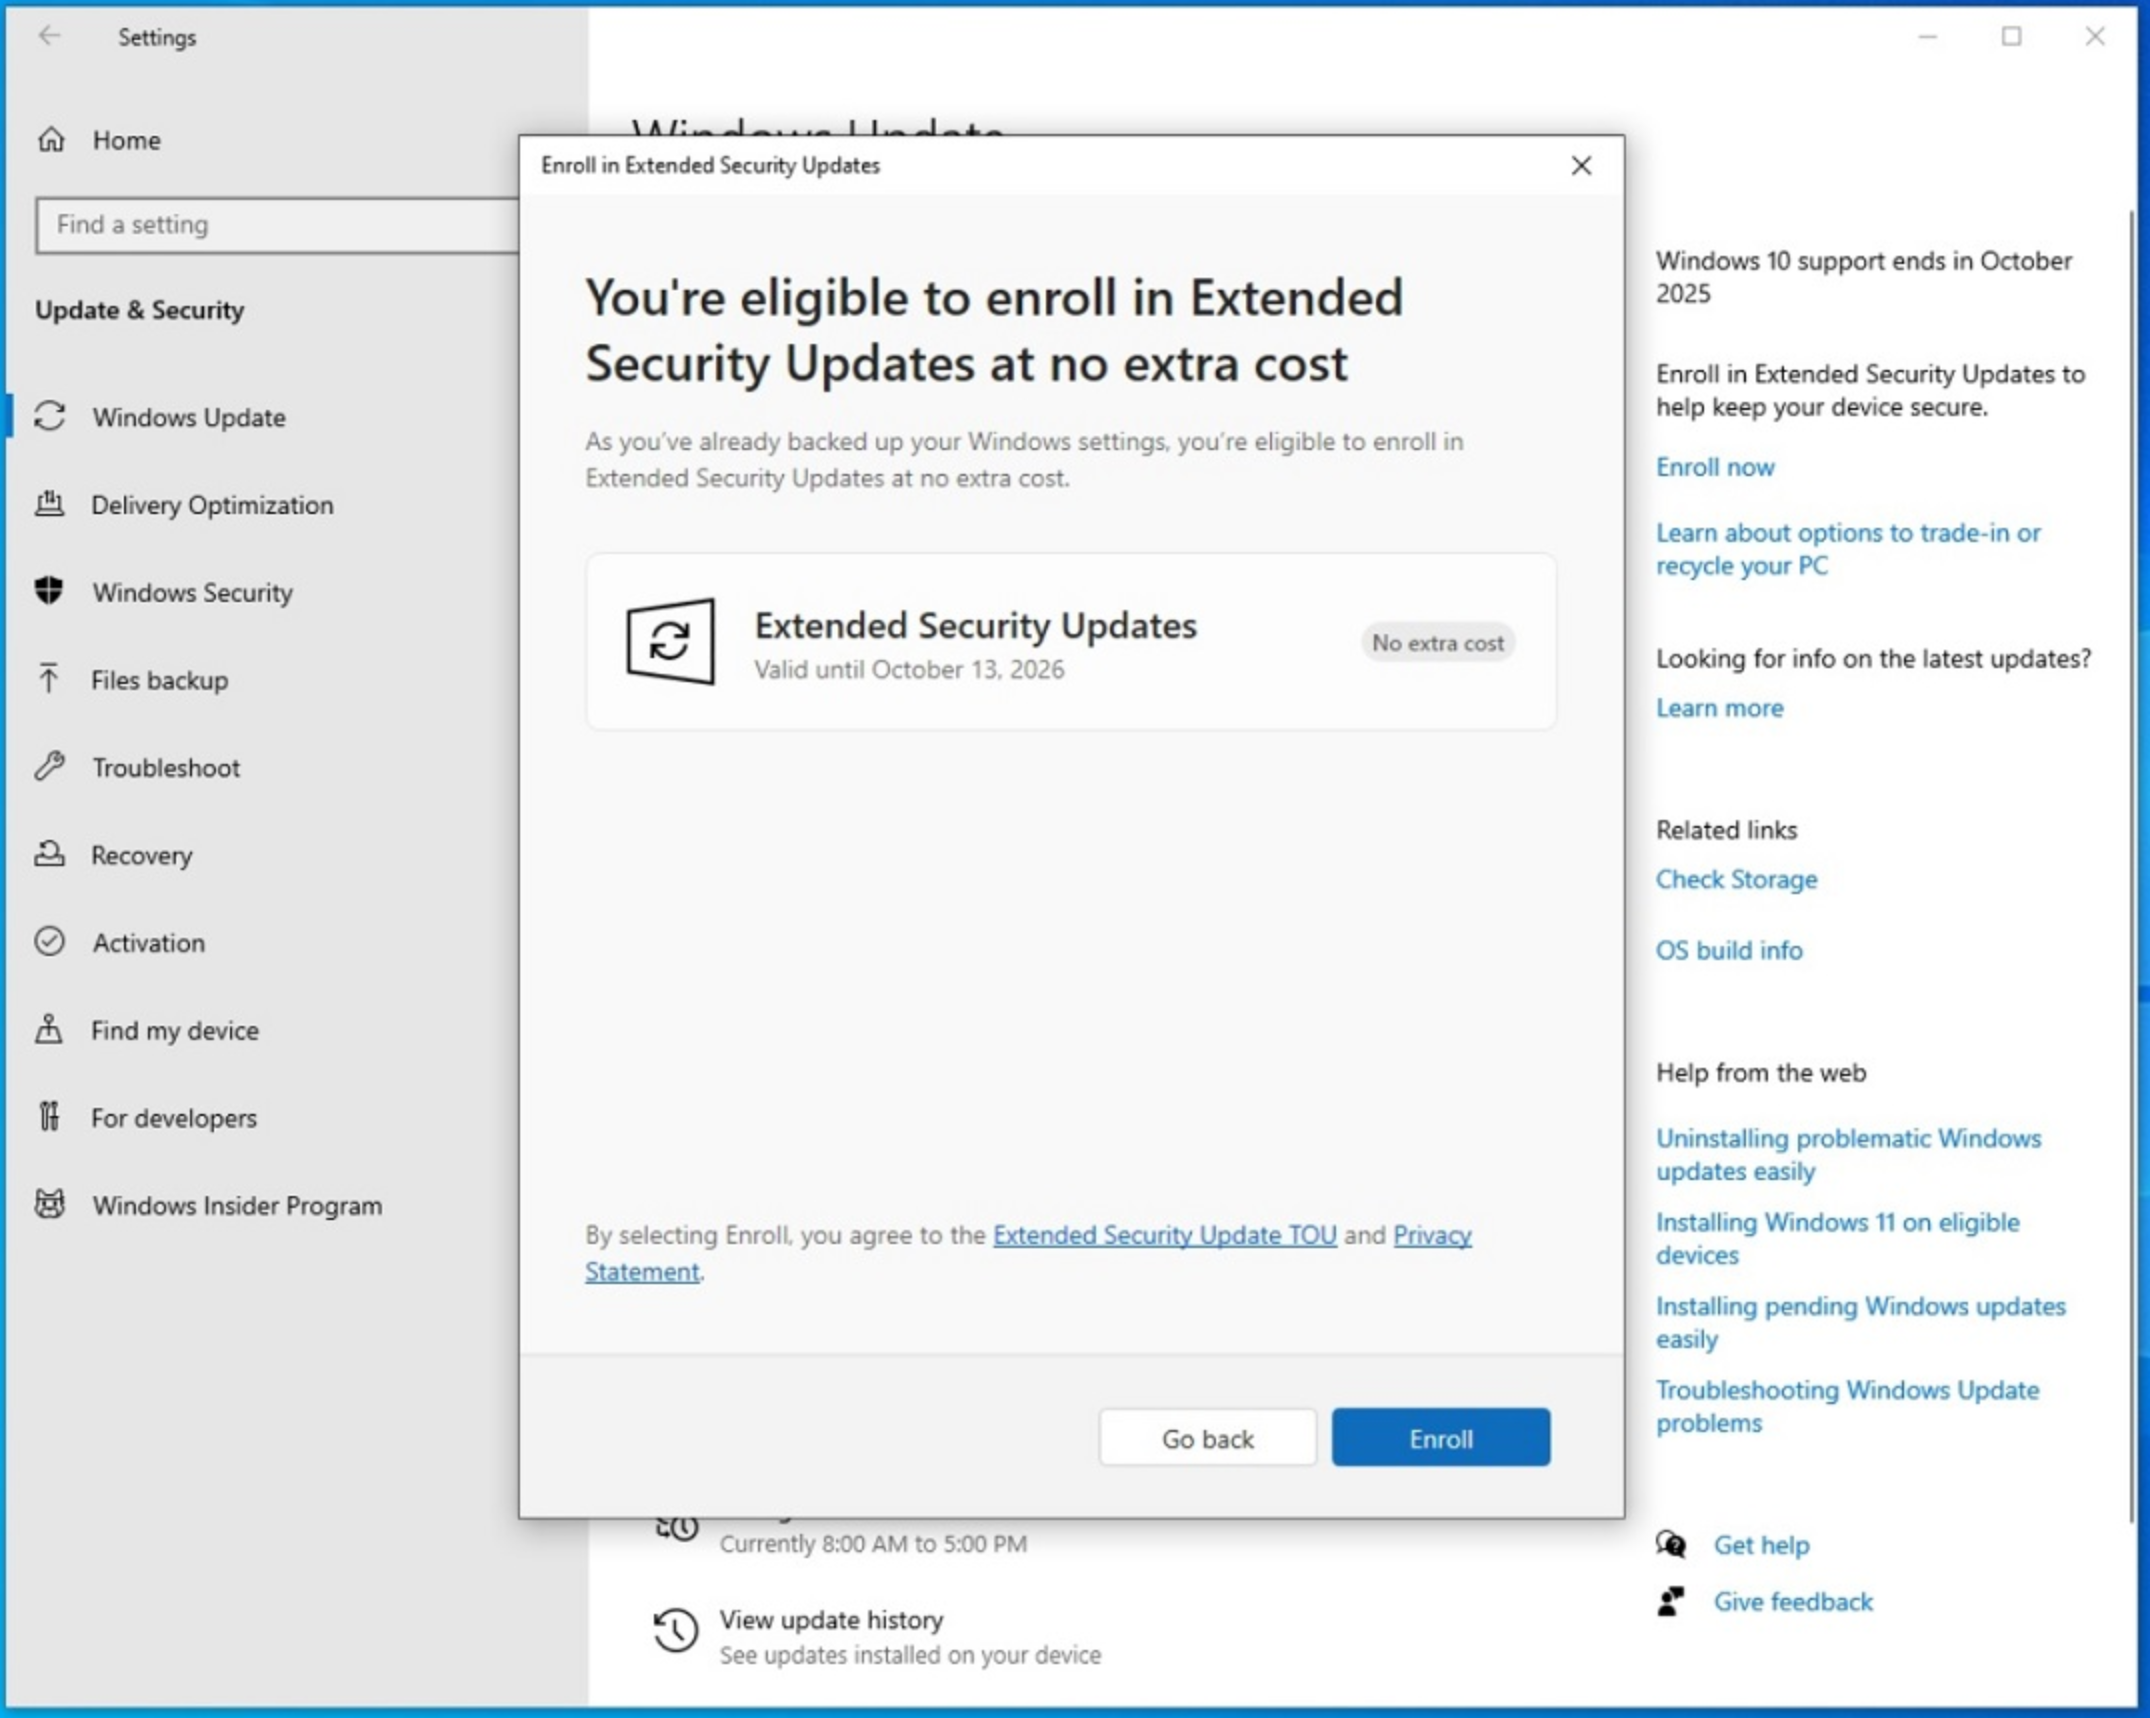Screen dimensions: 2150x1718
Task: Click Learn more about latest updates
Action: pyautogui.click(x=1719, y=708)
